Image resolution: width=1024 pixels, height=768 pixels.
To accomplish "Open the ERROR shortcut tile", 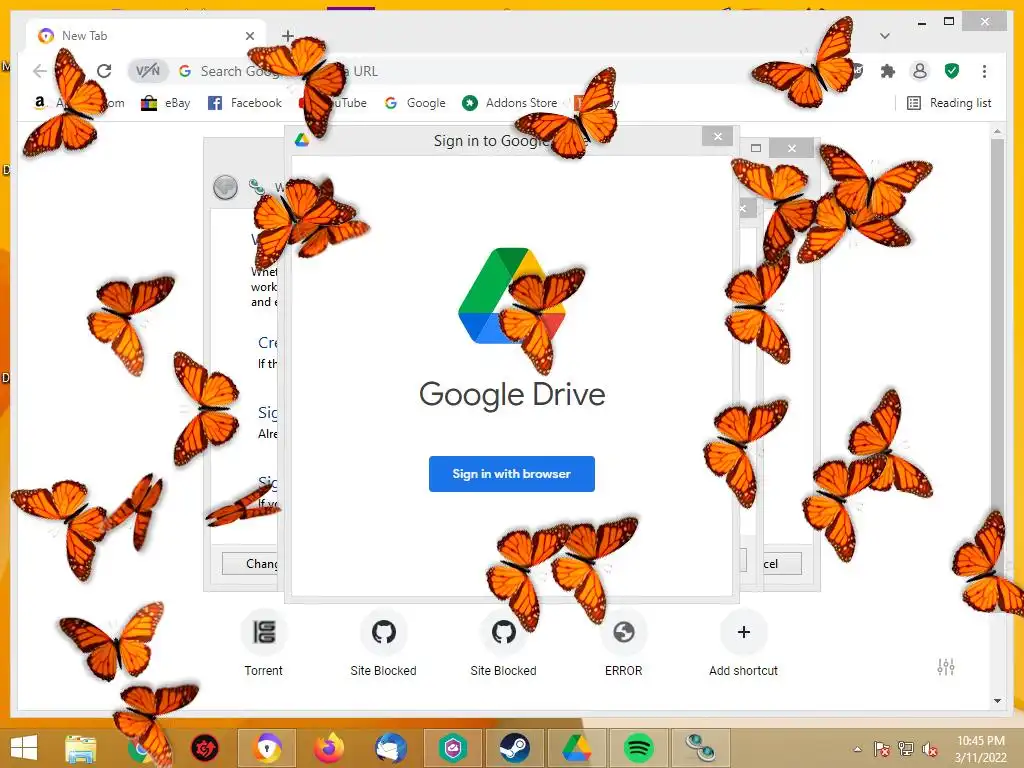I will 624,643.
